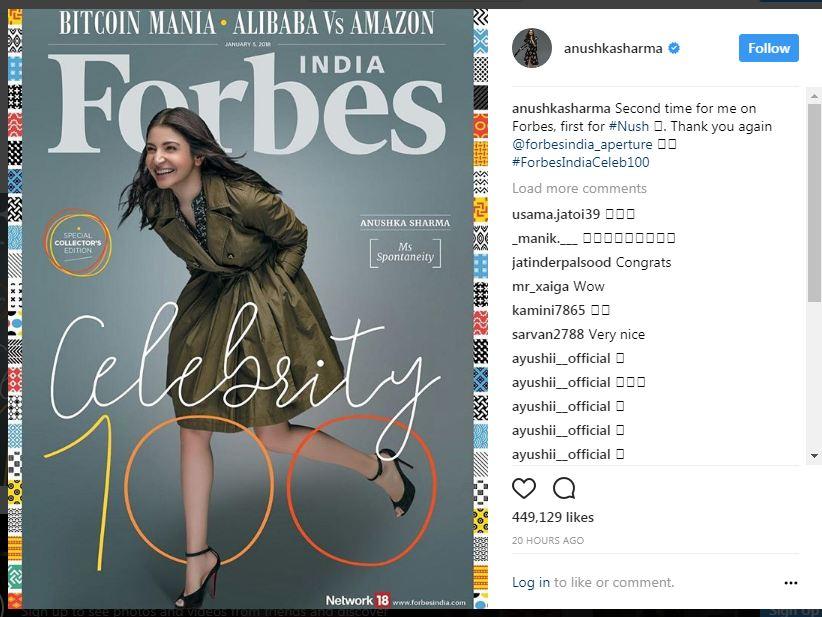Open the @forbesindia_aperture mention
The image size is (822, 617).
pyautogui.click(x=582, y=144)
